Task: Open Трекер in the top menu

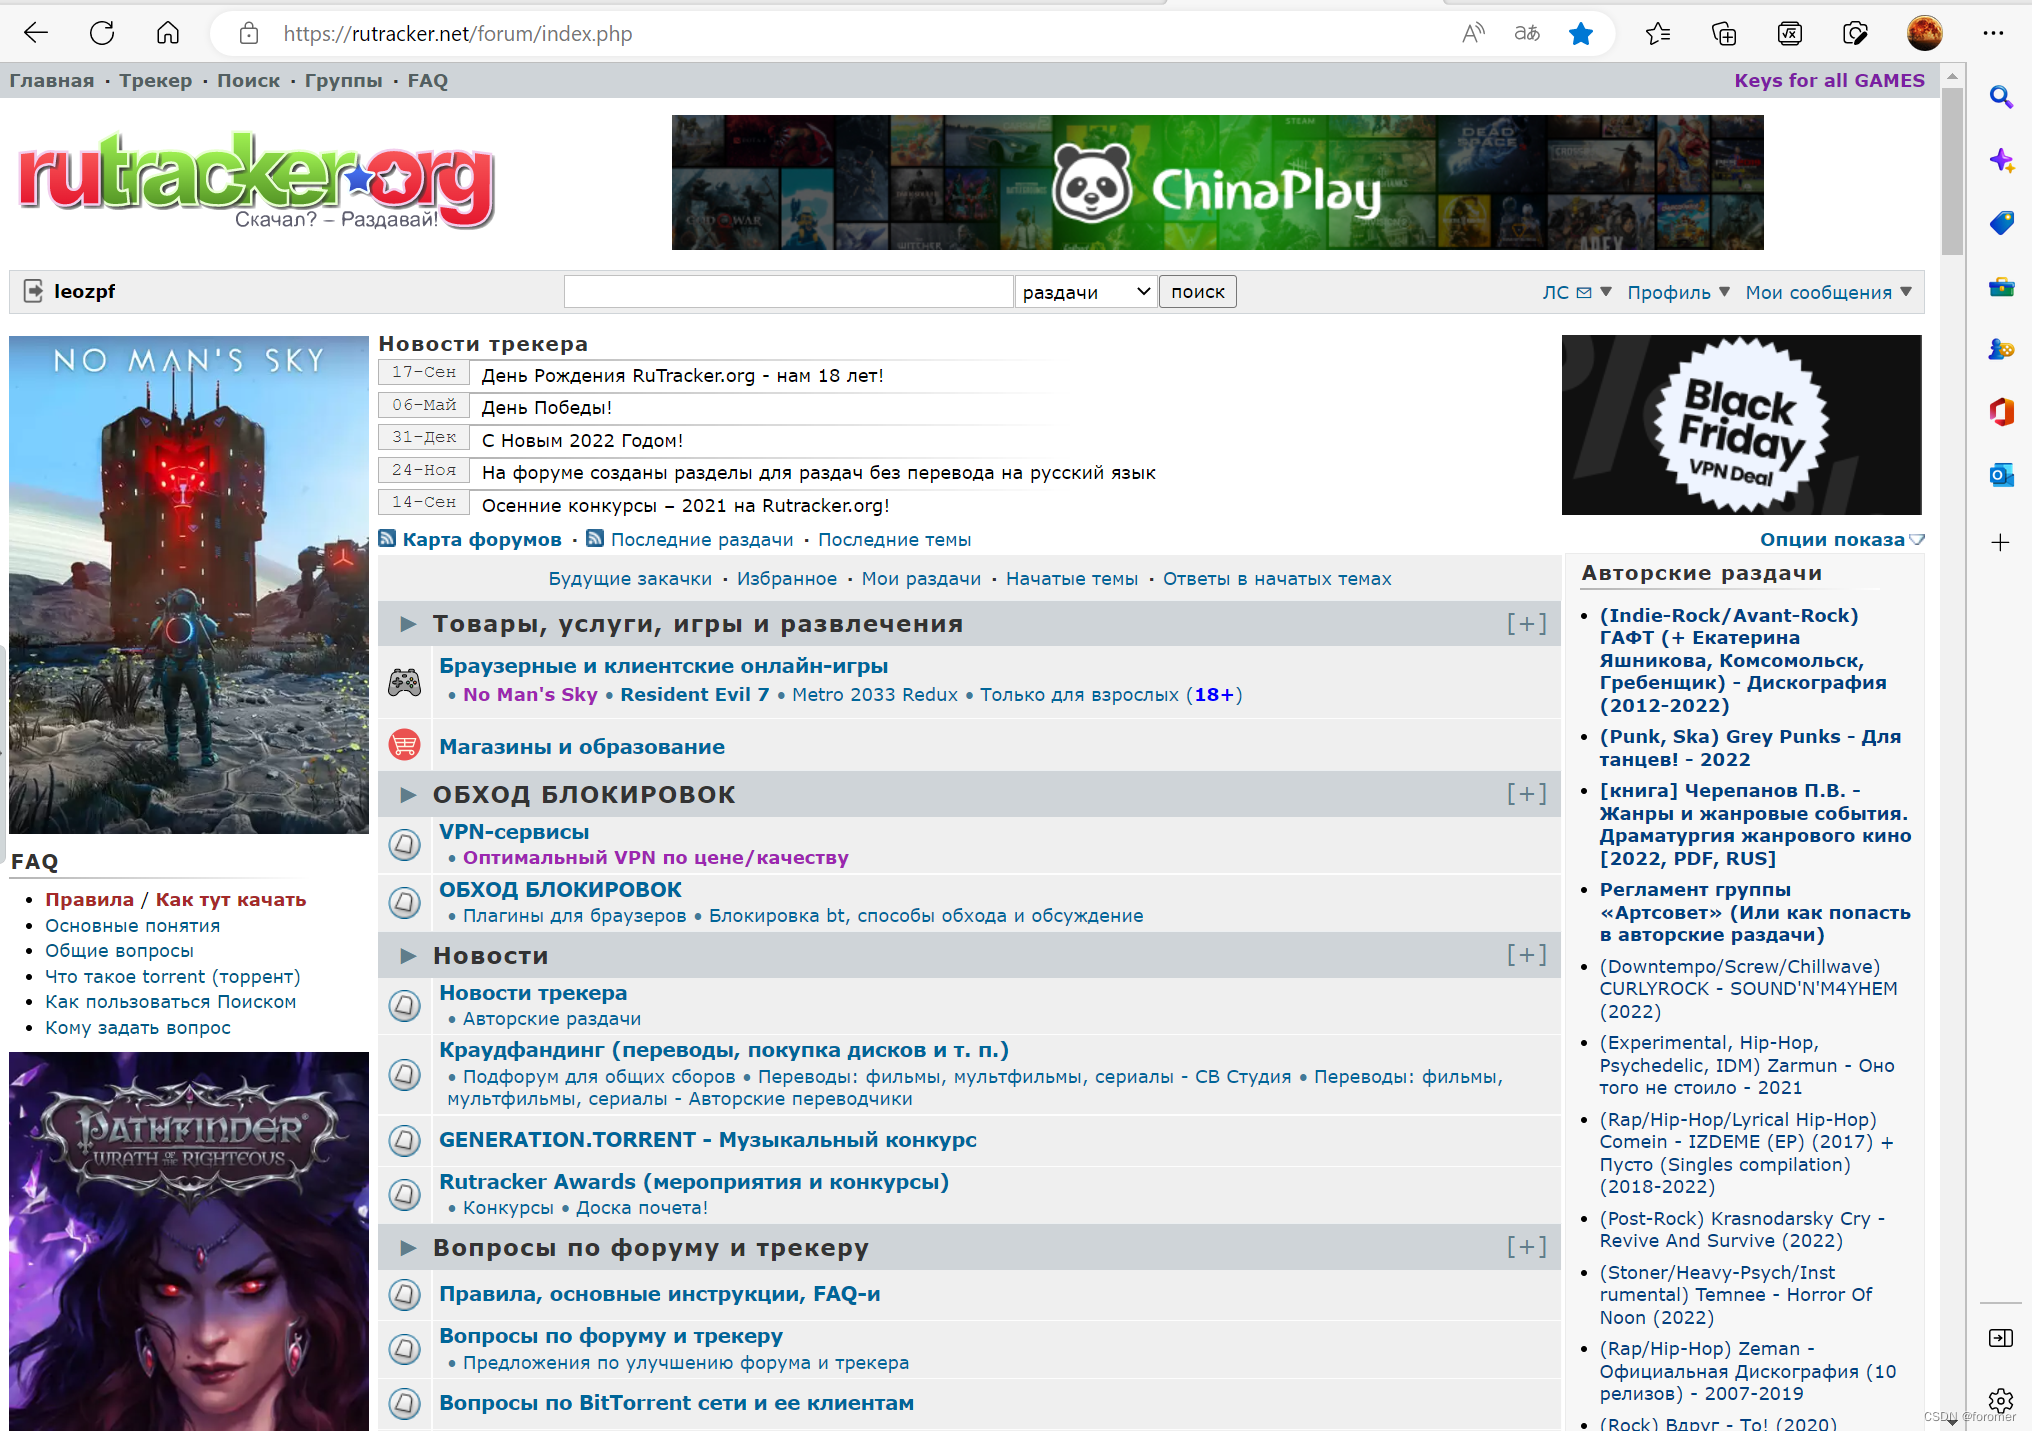Action: [156, 81]
